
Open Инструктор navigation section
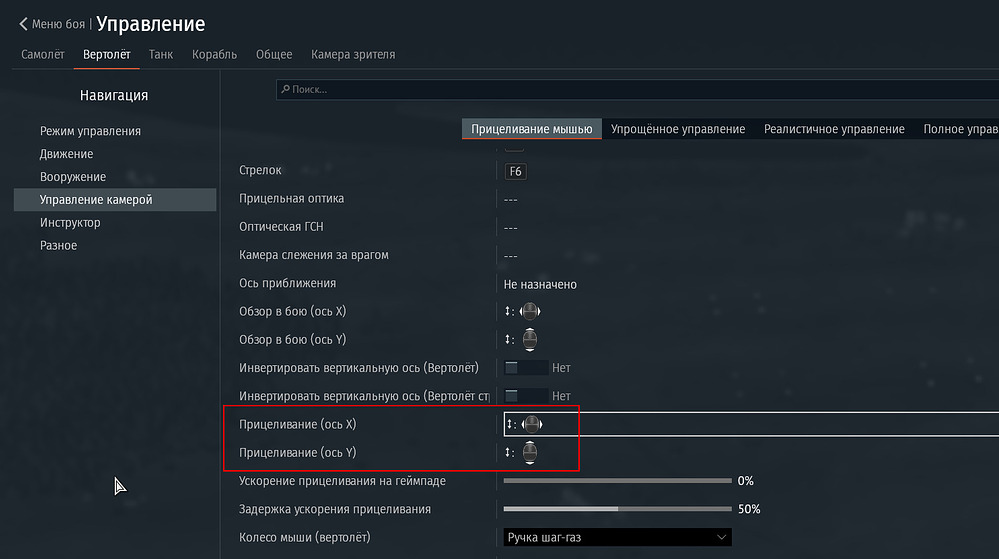70,222
